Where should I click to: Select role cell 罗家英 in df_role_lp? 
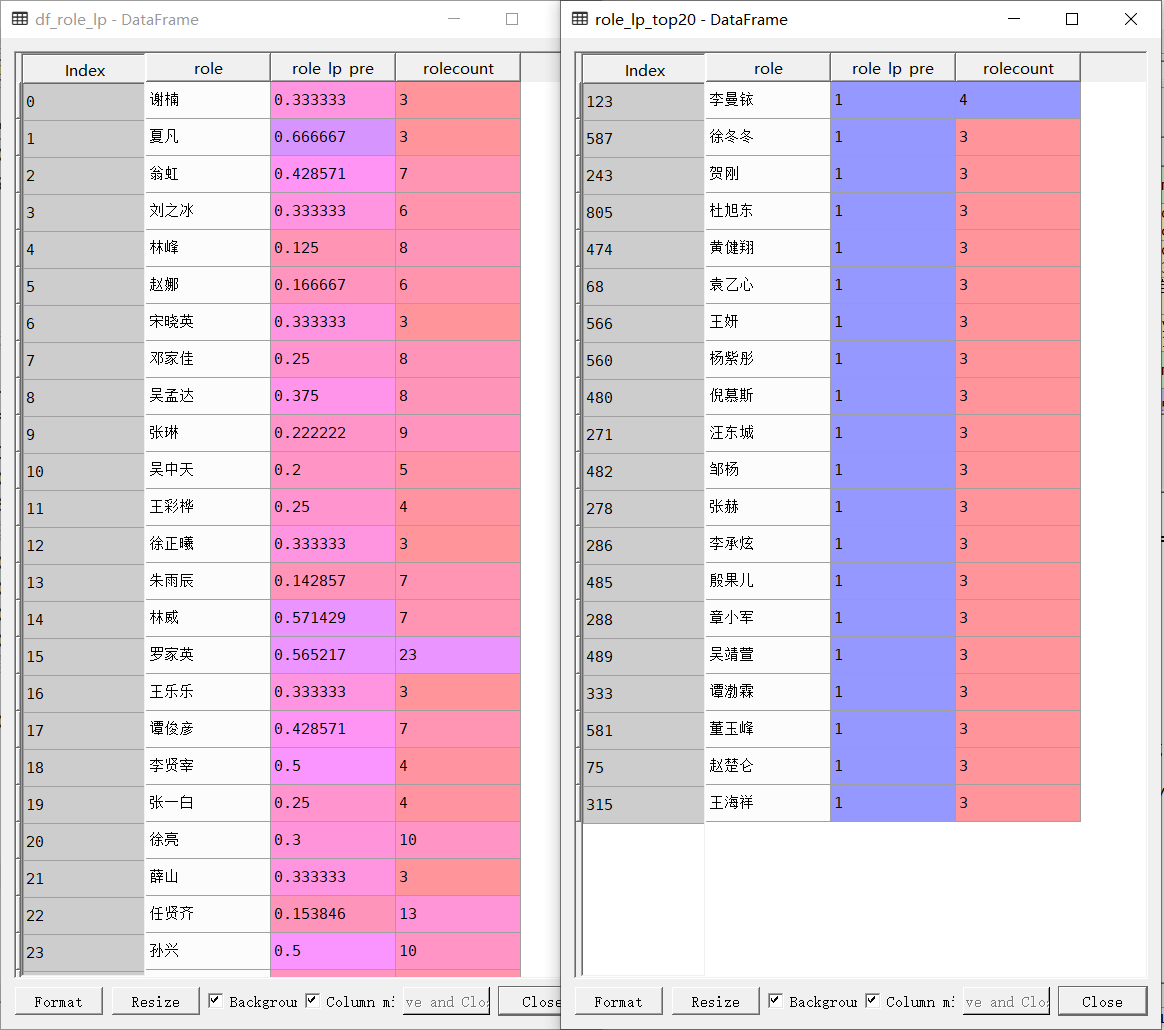pos(208,655)
